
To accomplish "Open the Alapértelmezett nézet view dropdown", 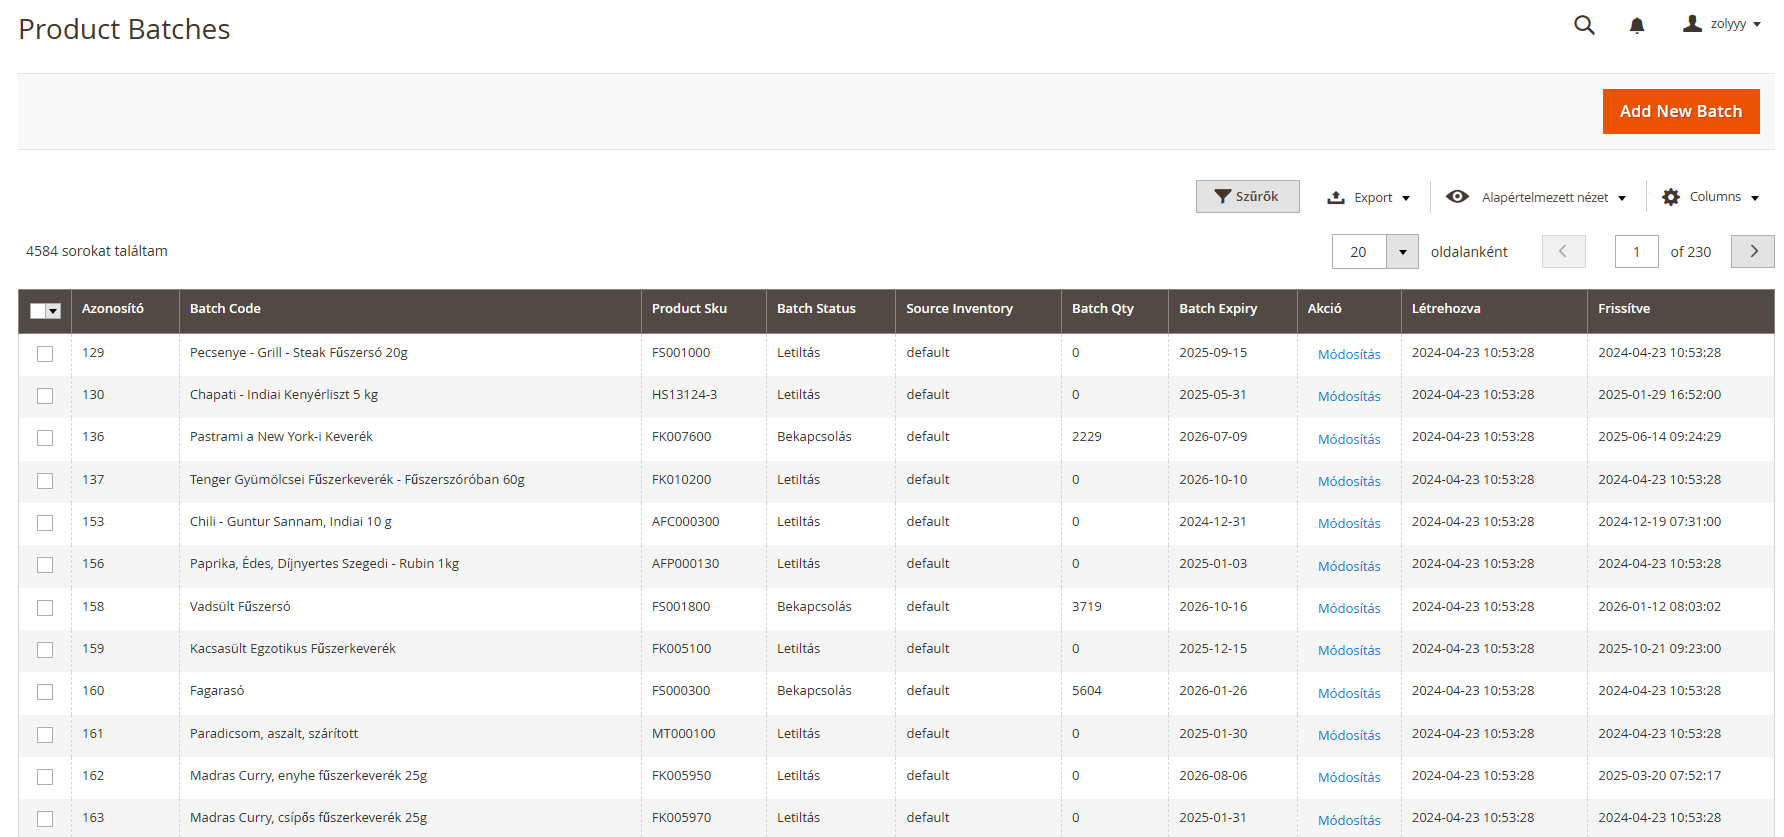I will (1536, 197).
